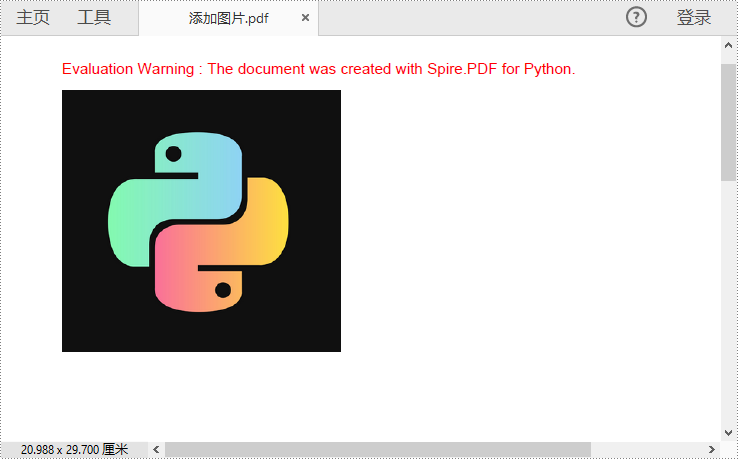
Task: Click the vertical scrollbar up arrow
Action: (x=728, y=45)
